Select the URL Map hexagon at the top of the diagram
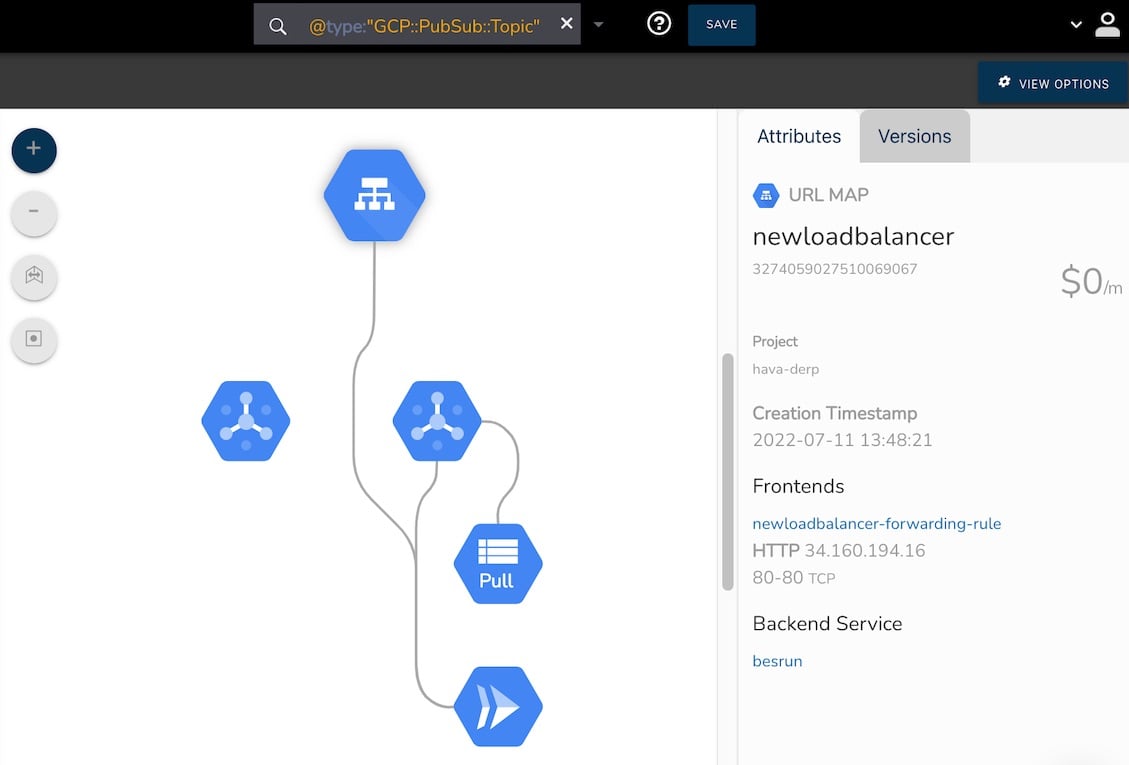The height and width of the screenshot is (765, 1129). pos(374,195)
